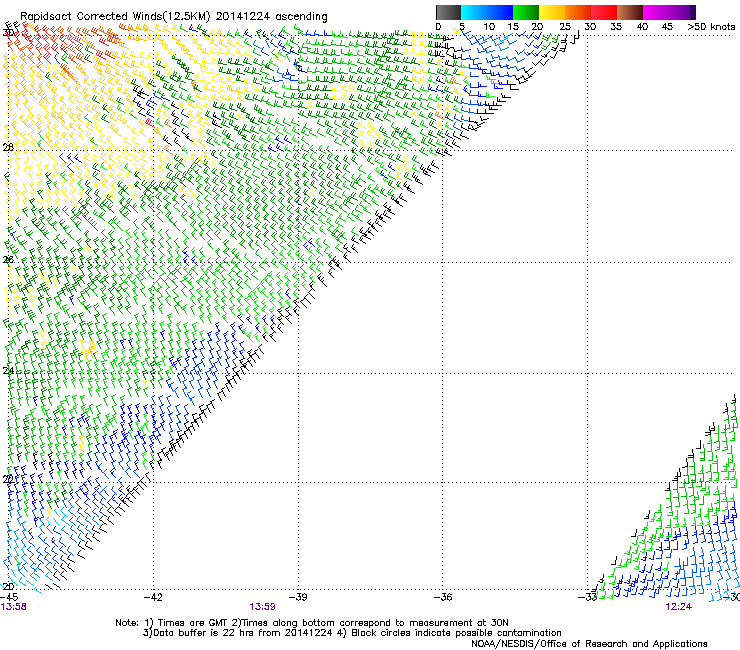Click the '25' label under the color legend
Viewport: 740px width, 650px height.
click(x=565, y=26)
